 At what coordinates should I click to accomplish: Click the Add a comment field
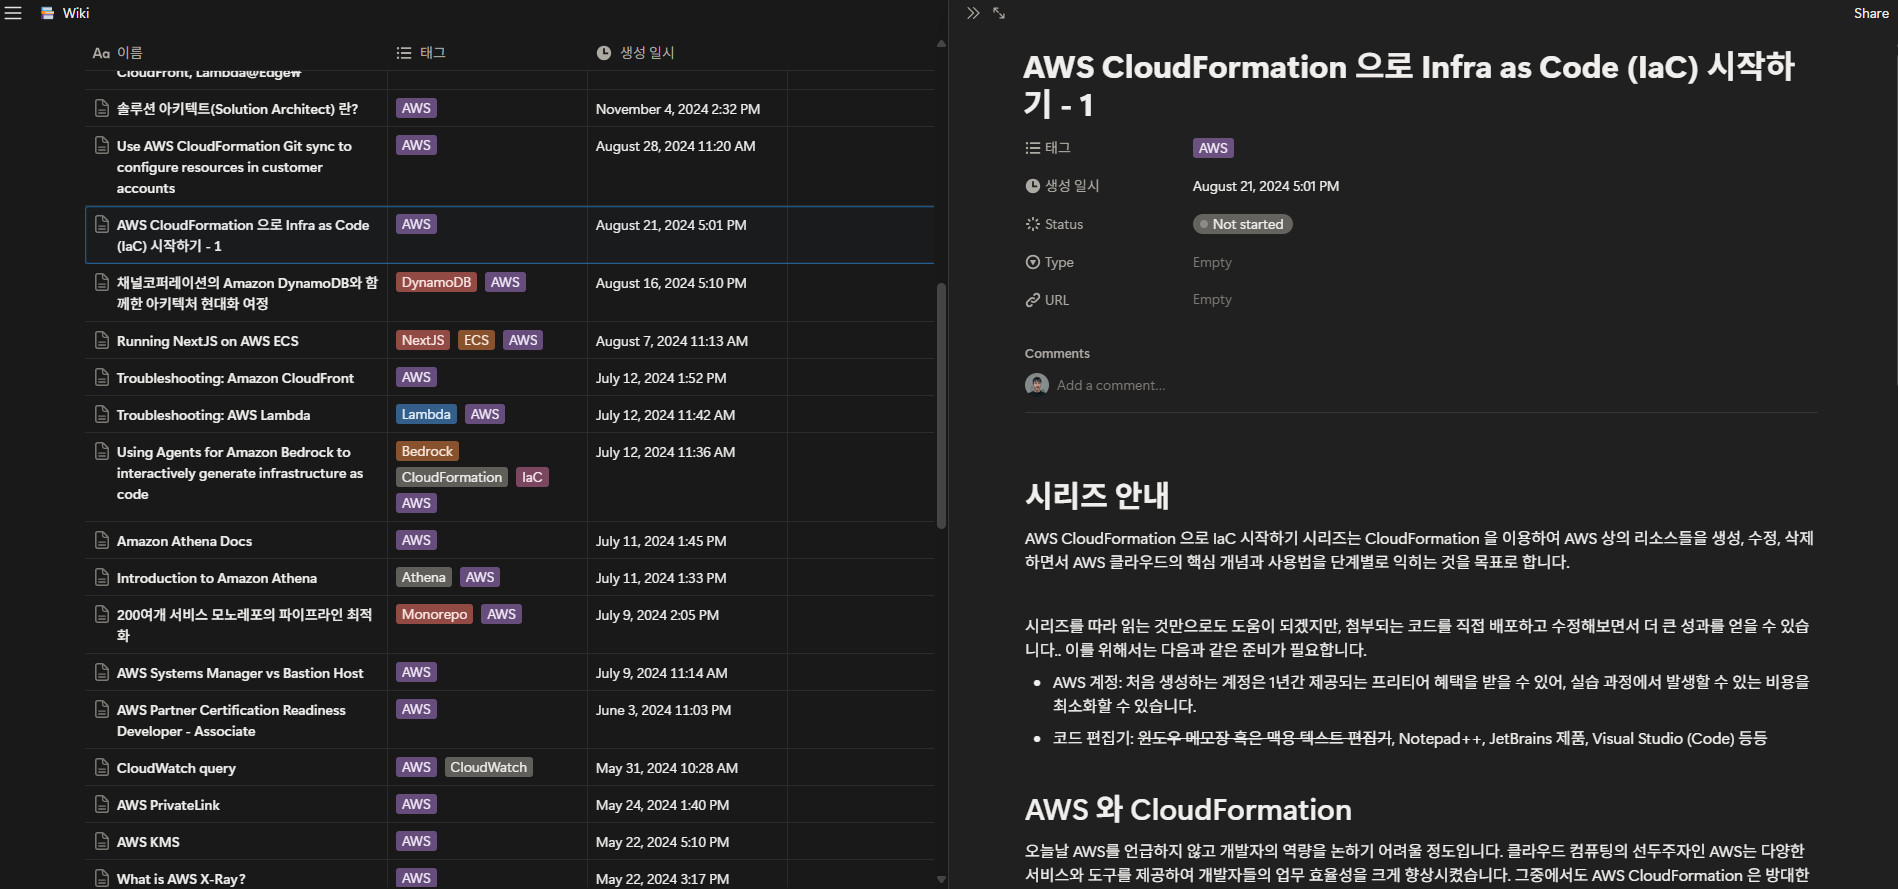point(1110,385)
